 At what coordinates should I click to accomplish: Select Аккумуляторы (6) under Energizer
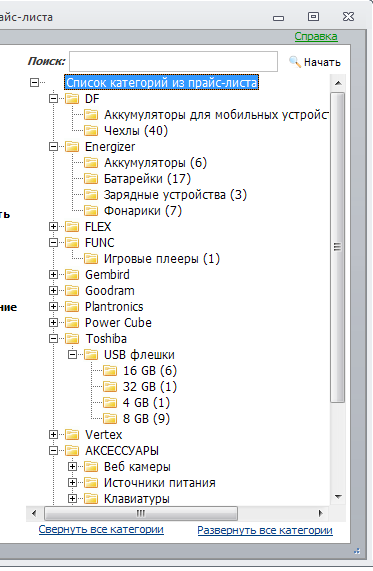click(155, 163)
